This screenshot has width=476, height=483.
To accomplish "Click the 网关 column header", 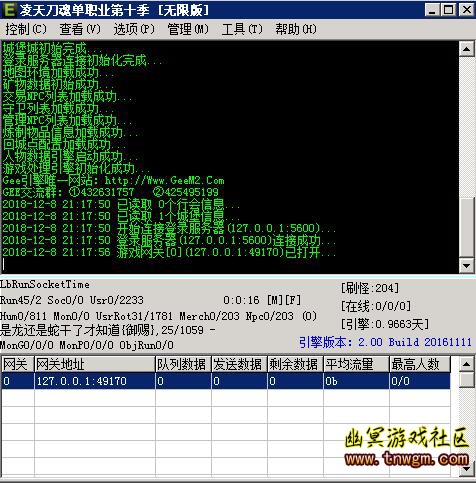I will pos(18,364).
